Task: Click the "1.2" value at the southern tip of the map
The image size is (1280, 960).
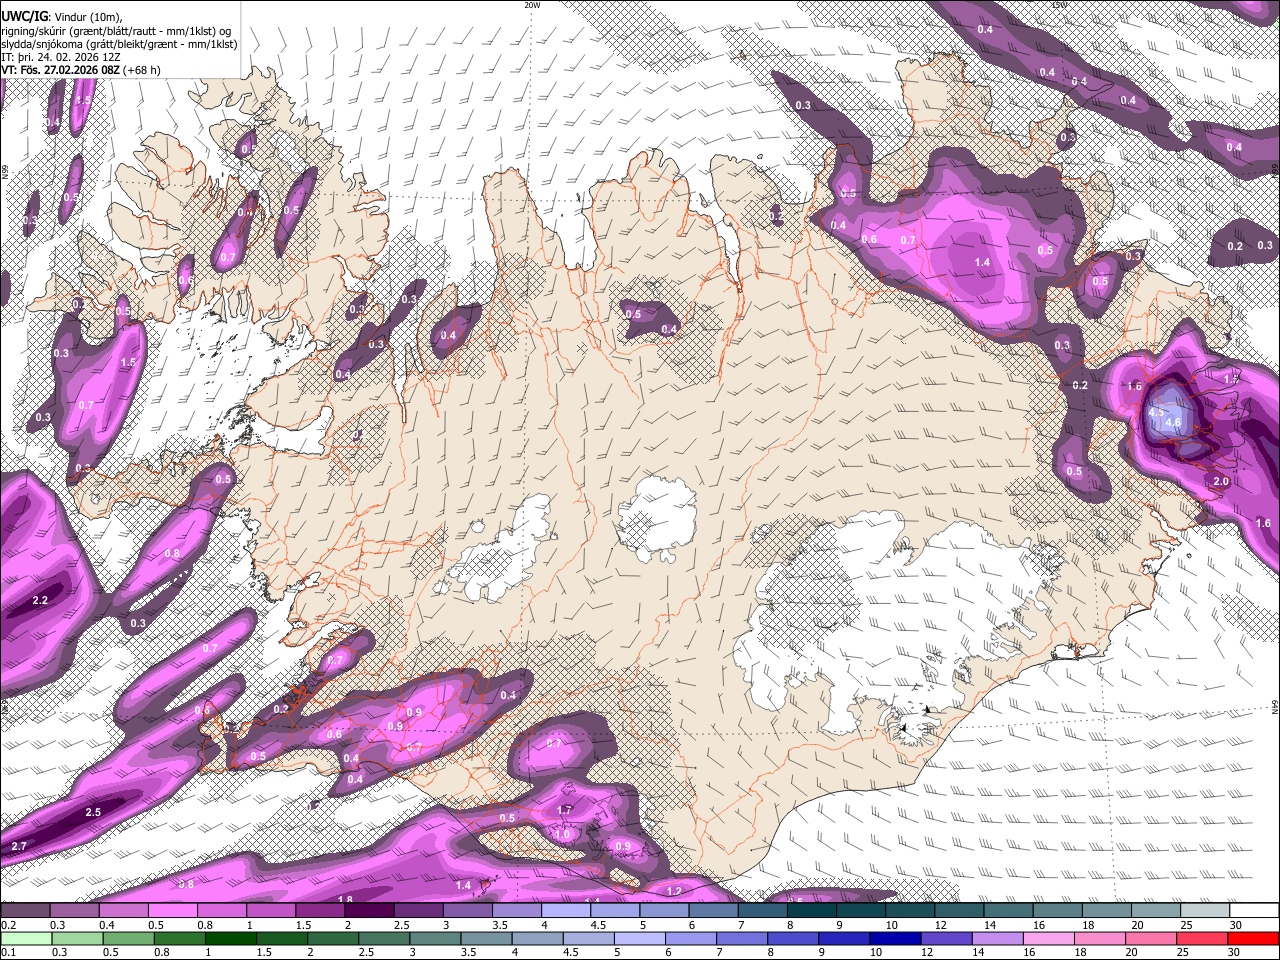Action: (674, 891)
